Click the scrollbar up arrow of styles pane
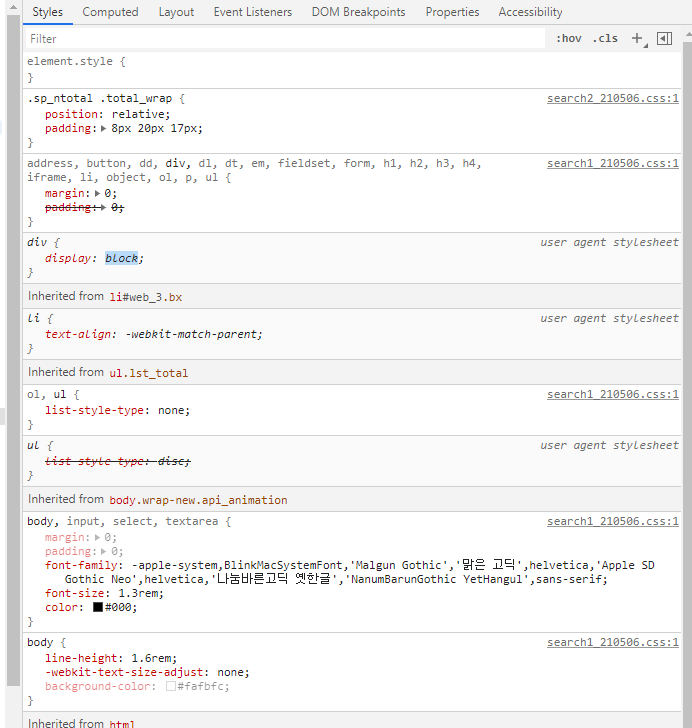Screen dimensions: 692x728 [x=687, y=33]
